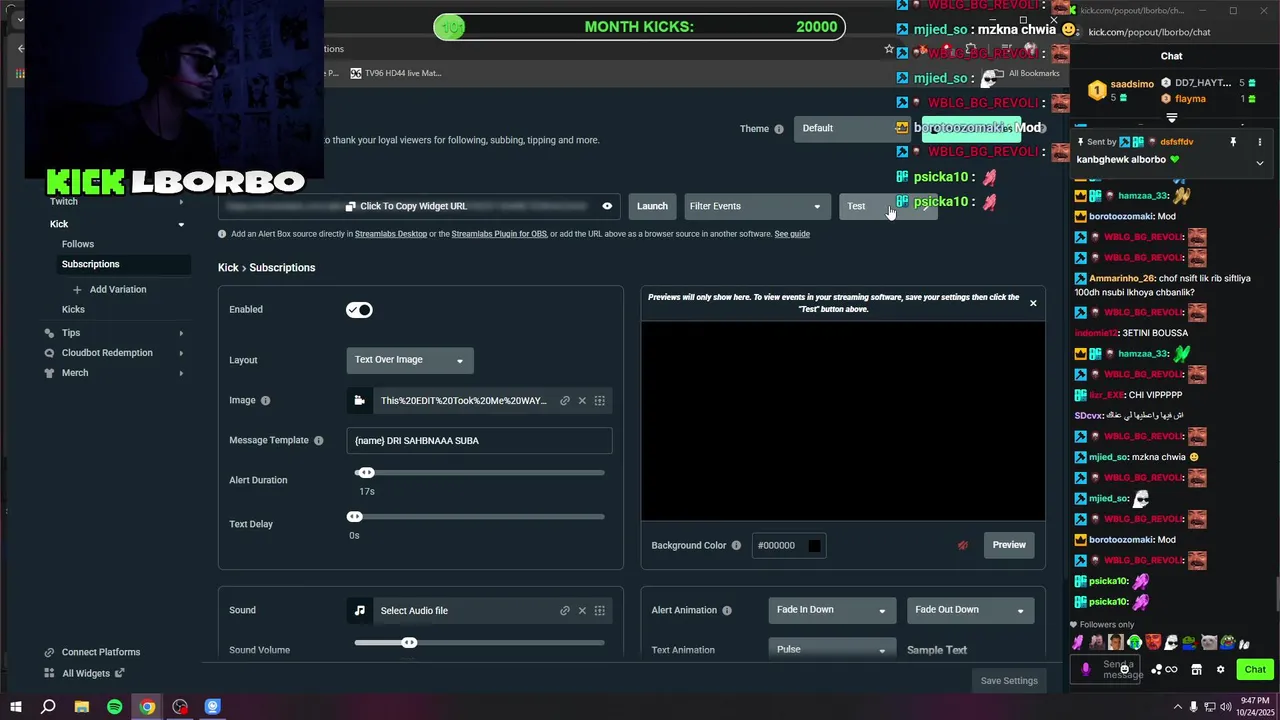
Task: Open OBS Studio from the taskbar
Action: [180, 707]
